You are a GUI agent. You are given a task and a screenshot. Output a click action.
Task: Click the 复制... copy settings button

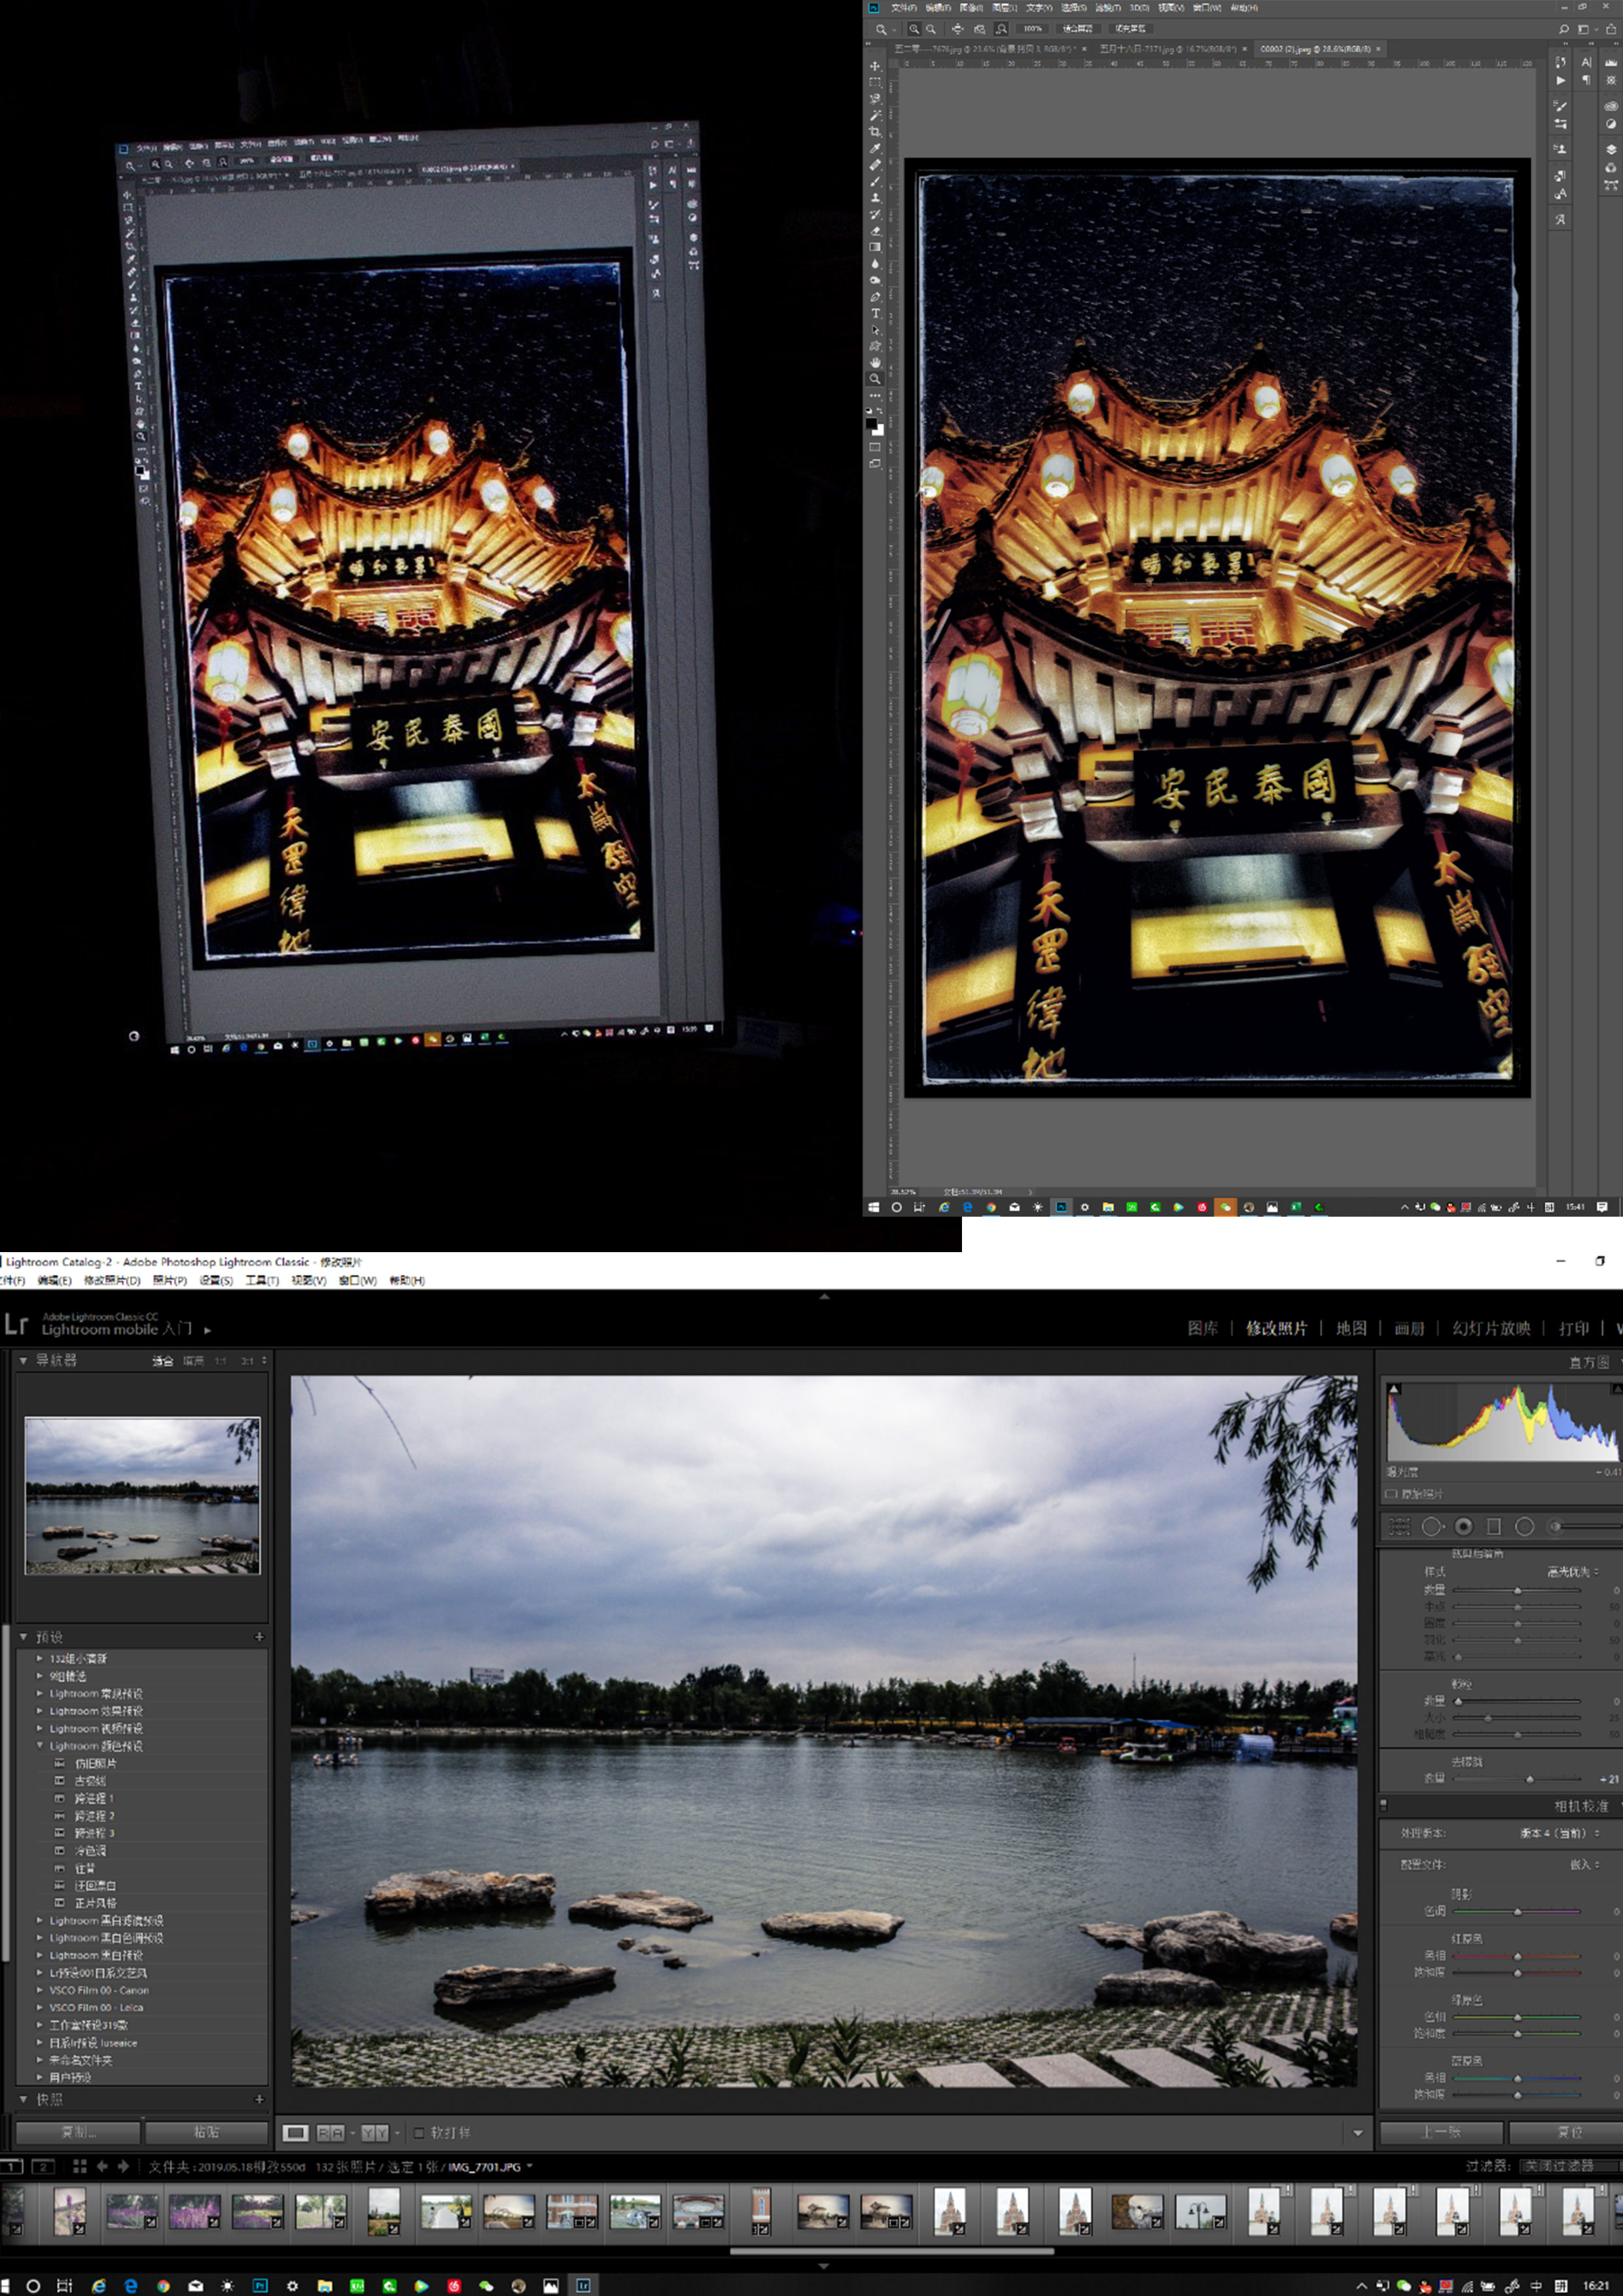click(78, 2132)
